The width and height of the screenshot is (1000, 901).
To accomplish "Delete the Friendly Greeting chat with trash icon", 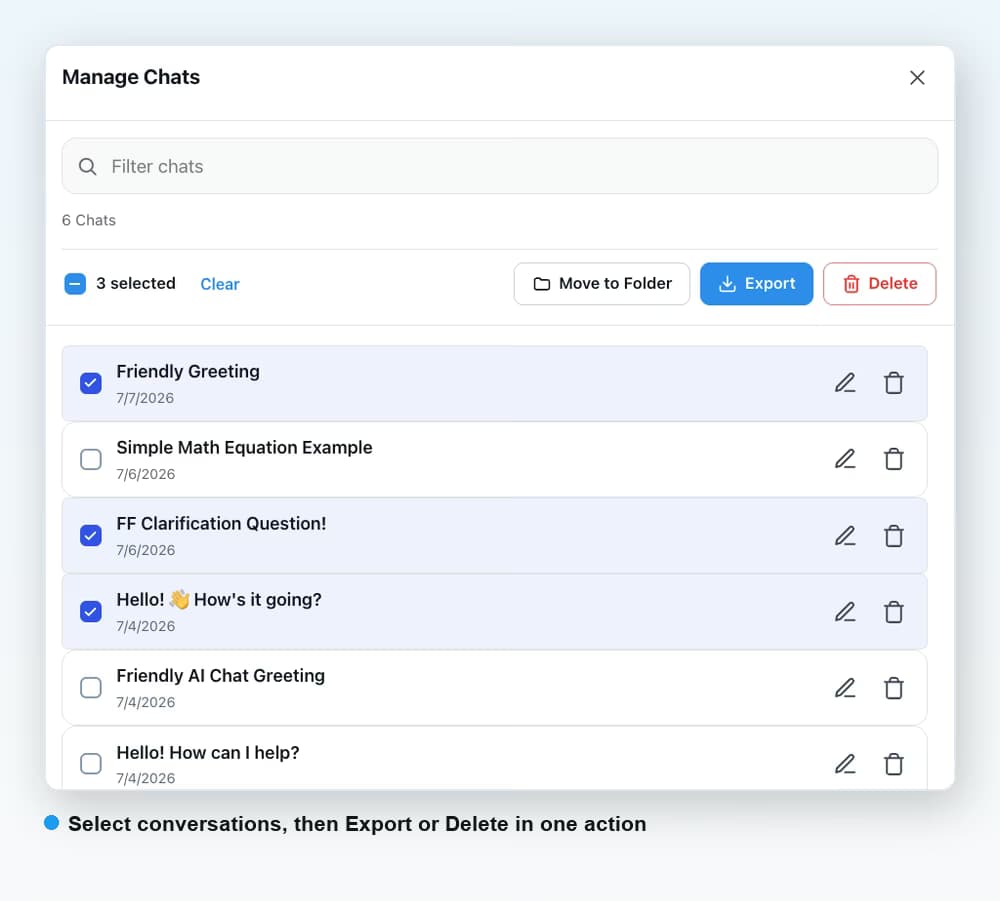I will [x=893, y=383].
